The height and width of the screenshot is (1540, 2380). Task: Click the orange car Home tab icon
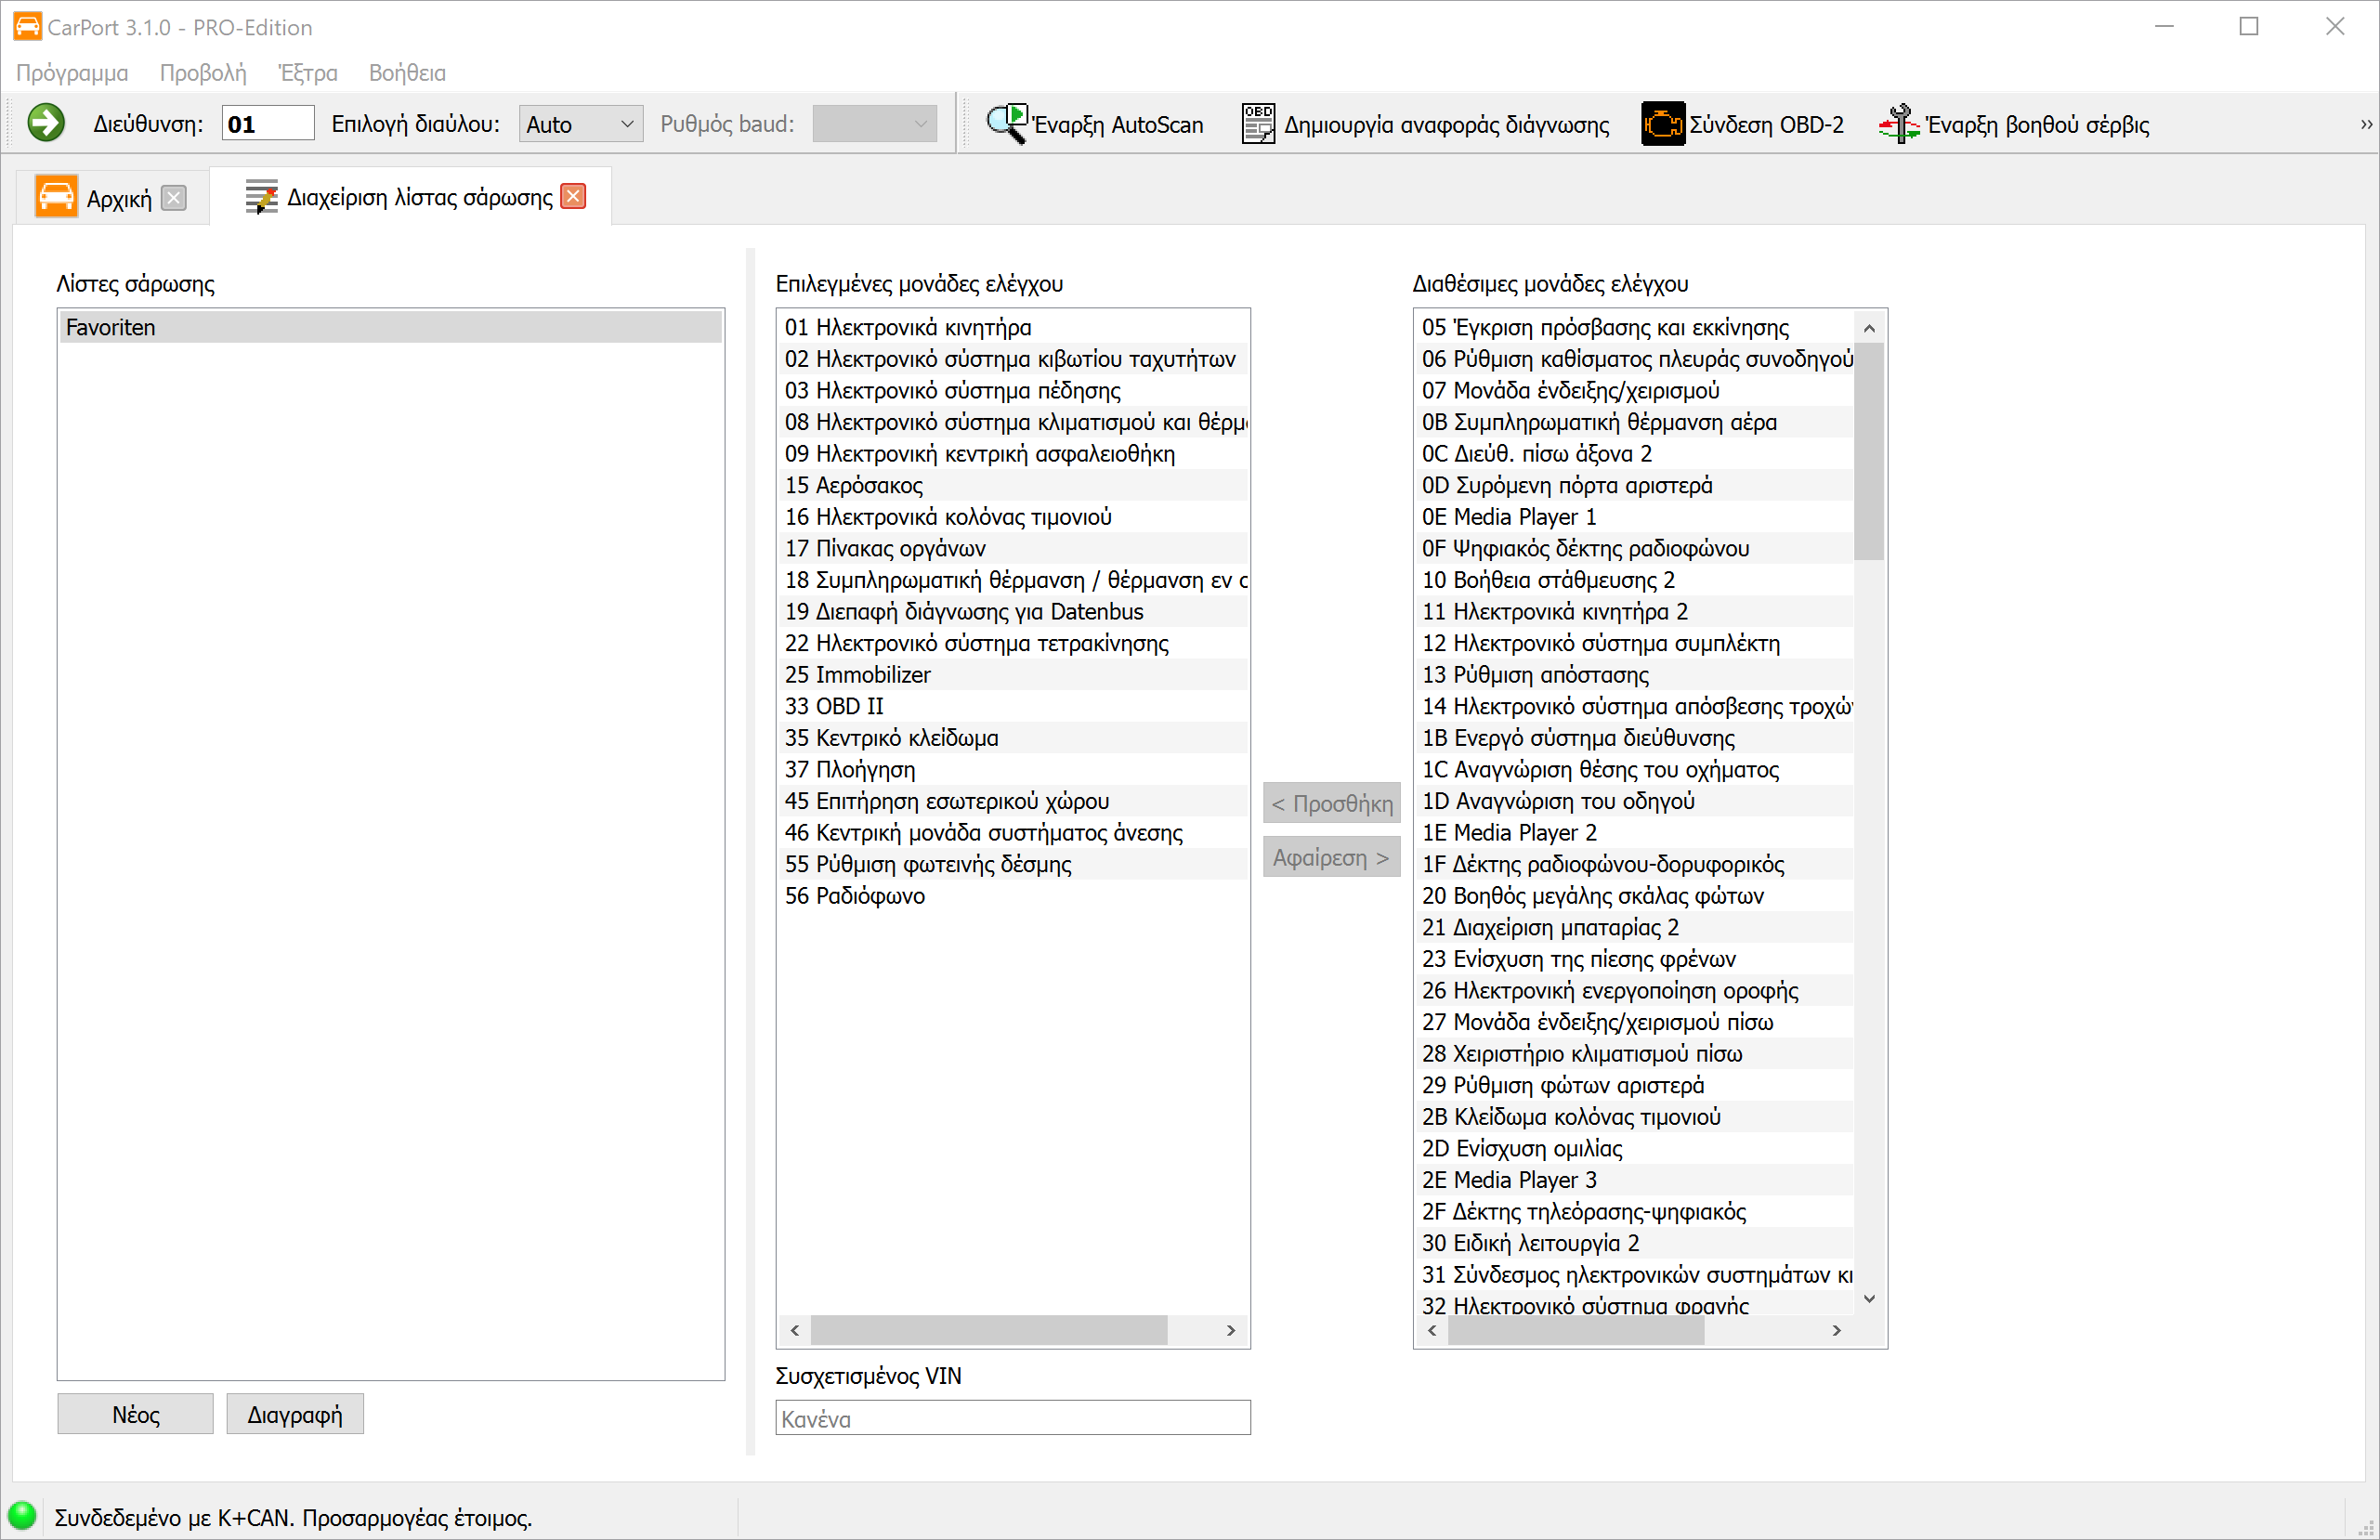coord(56,197)
